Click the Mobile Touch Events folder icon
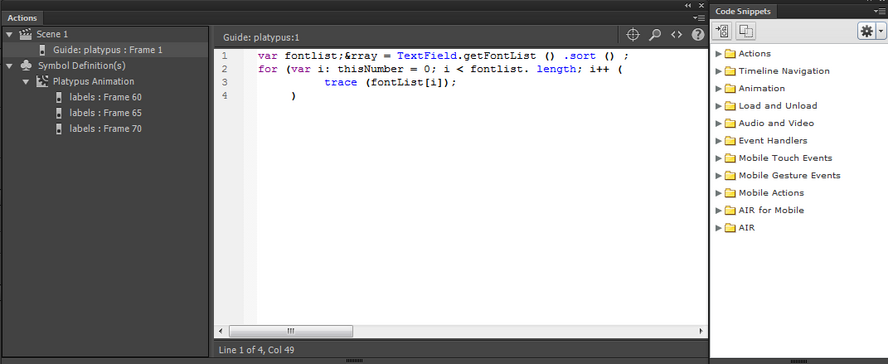The image size is (888, 364). pos(730,159)
